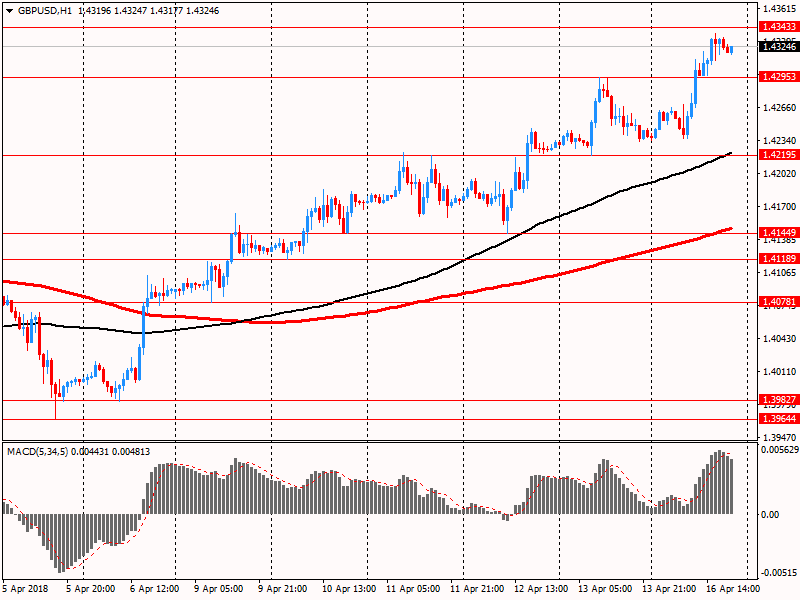Select the 1.39827 level label
800x600 pixels.
pyautogui.click(x=779, y=399)
